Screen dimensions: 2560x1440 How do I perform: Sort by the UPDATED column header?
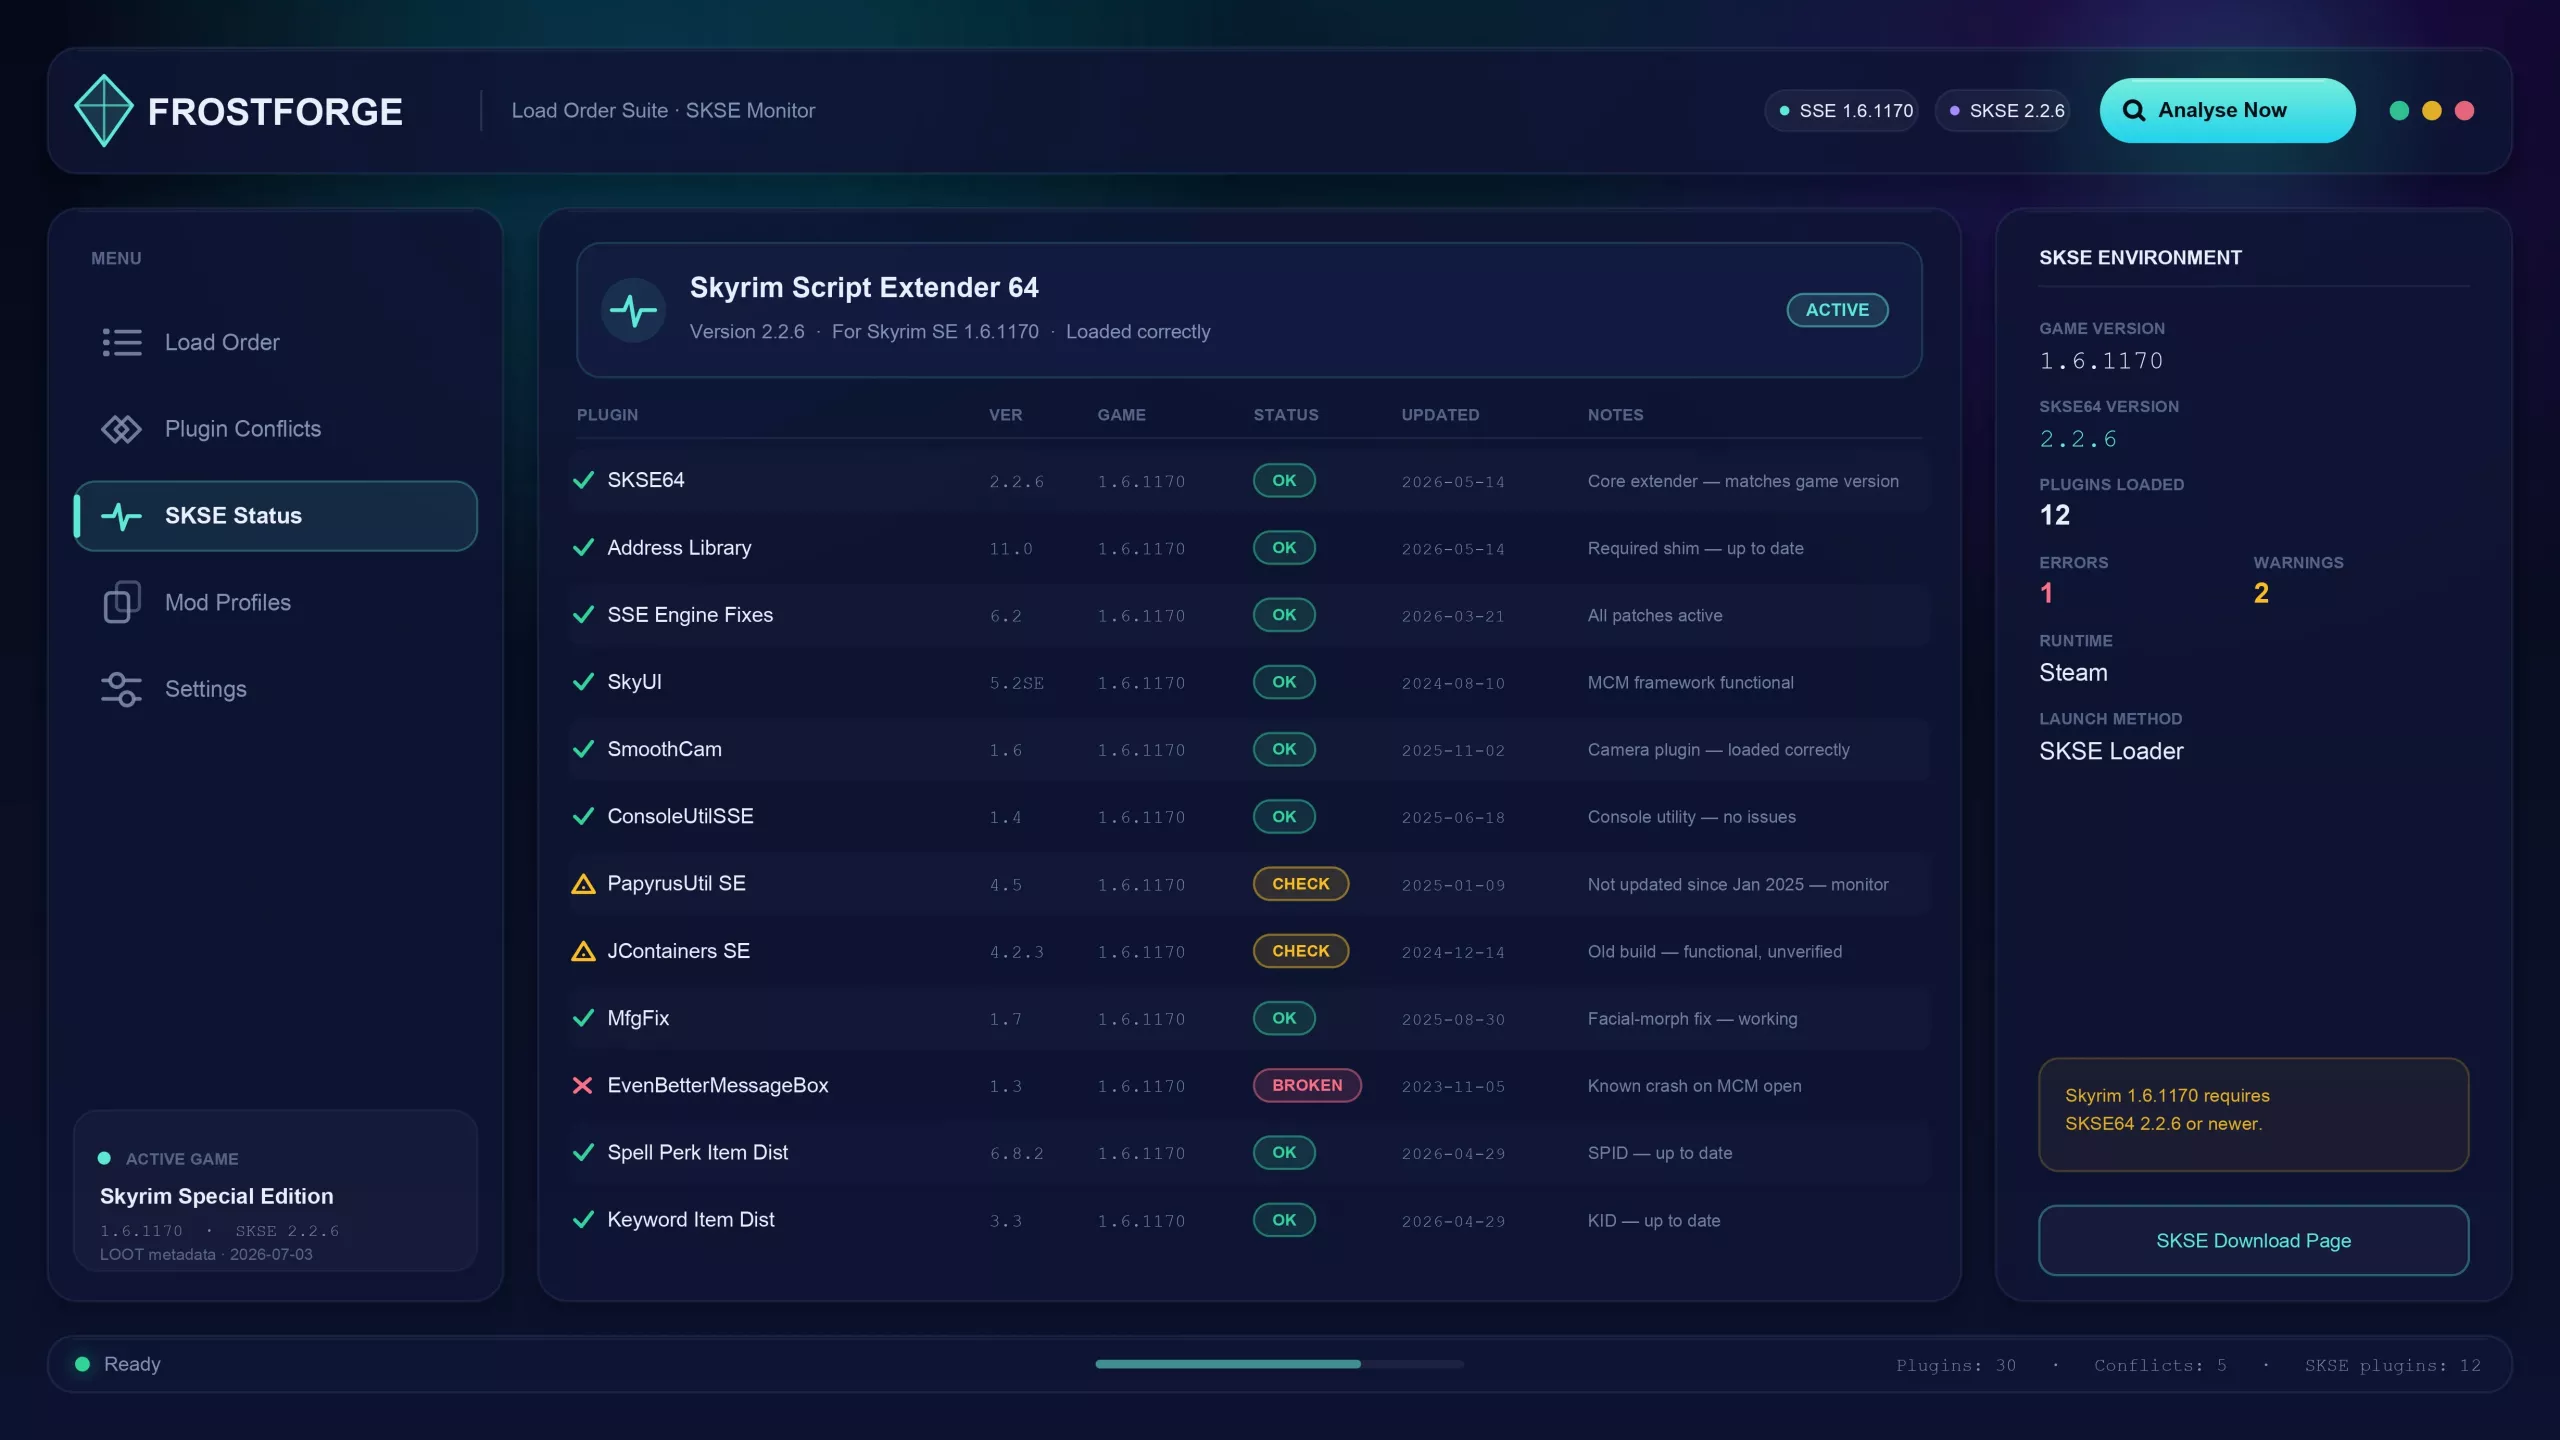point(1440,415)
